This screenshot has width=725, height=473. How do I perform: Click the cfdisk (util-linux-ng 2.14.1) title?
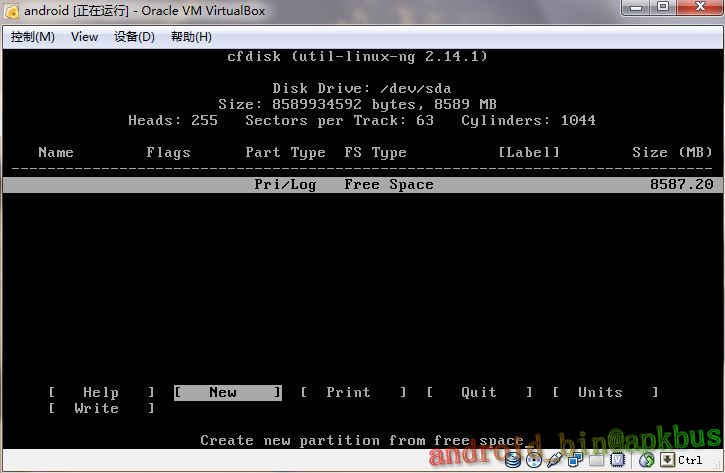click(357, 56)
